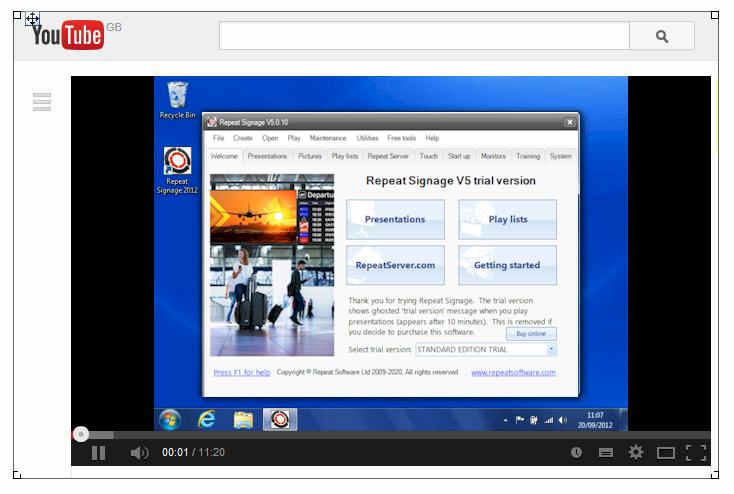Click the airport departures preview image
This screenshot has width=734, height=494.
pyautogui.click(x=272, y=265)
